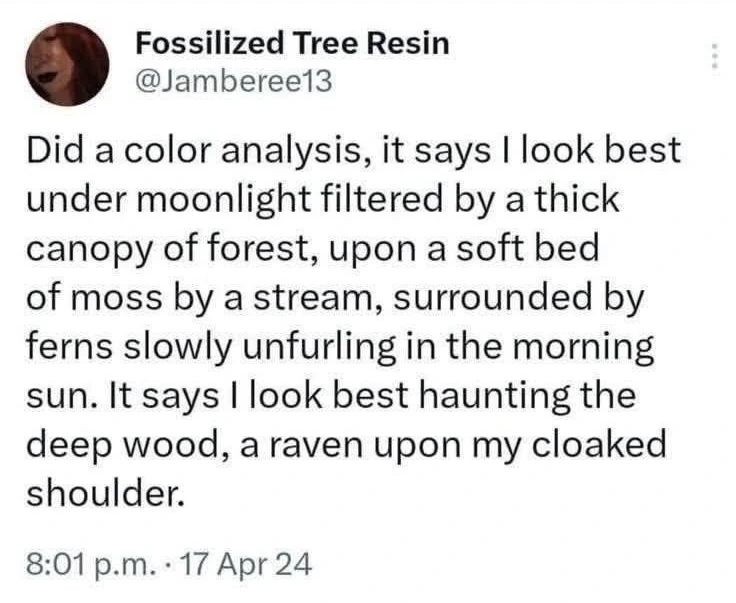Screen dimensions: 736x603
Task: Open the three-dot more options menu
Action: [714, 57]
